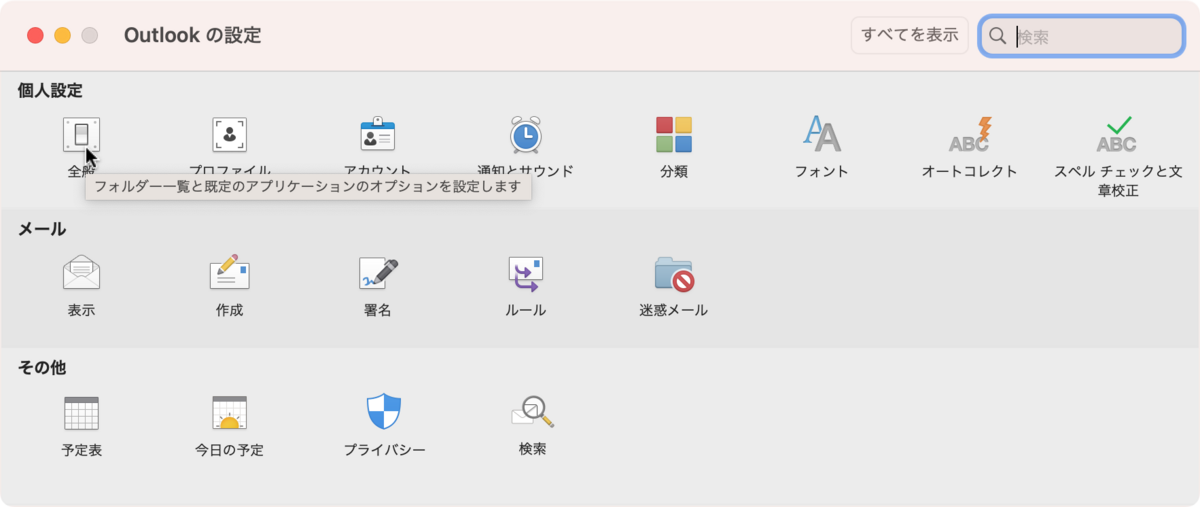Click the 分類 label text

[x=674, y=171]
